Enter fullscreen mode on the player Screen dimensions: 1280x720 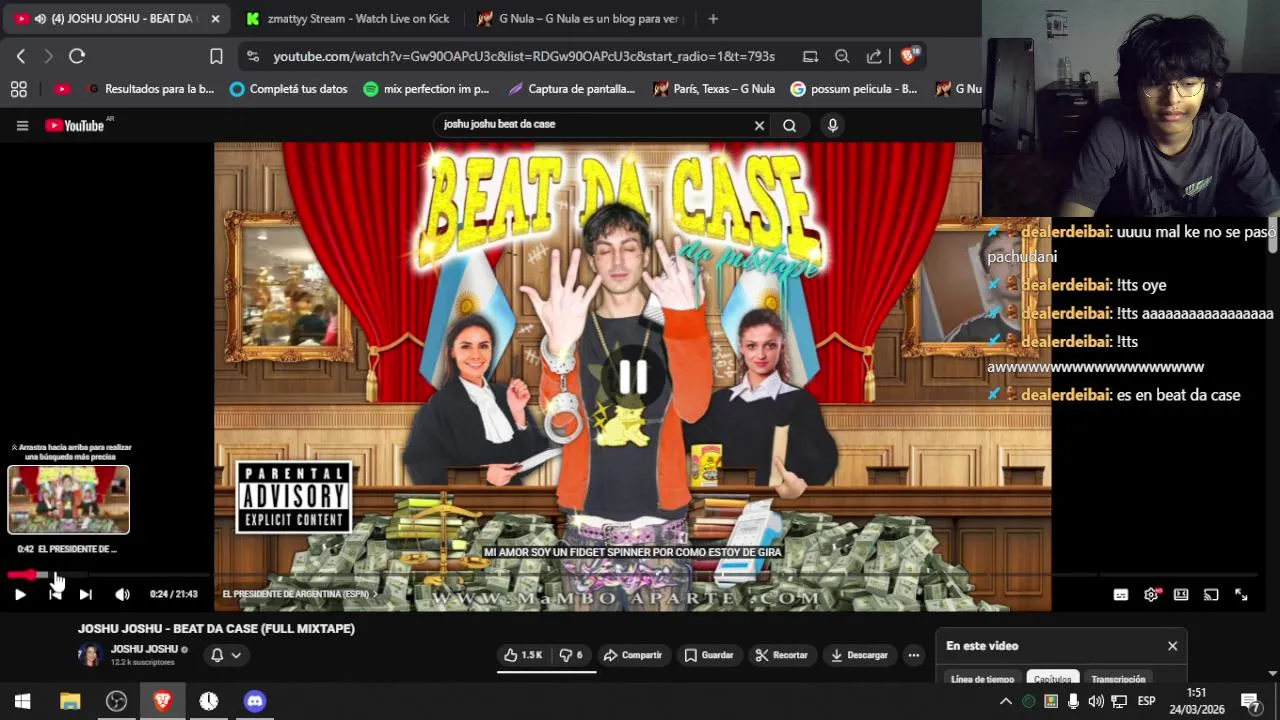coord(1241,594)
